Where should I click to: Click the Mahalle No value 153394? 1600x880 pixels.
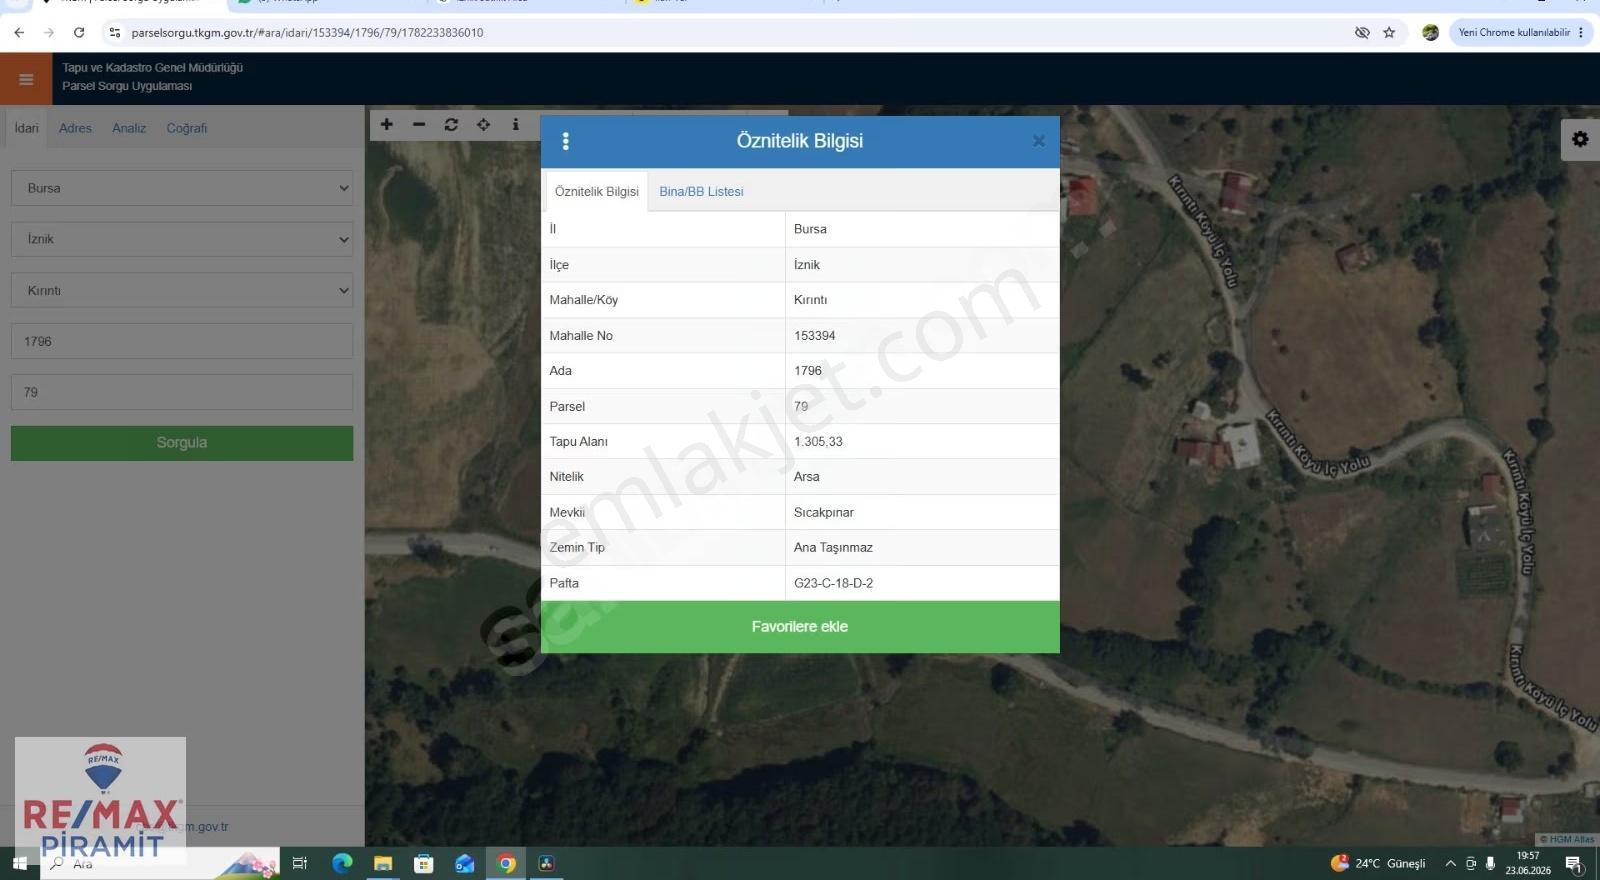(x=814, y=335)
